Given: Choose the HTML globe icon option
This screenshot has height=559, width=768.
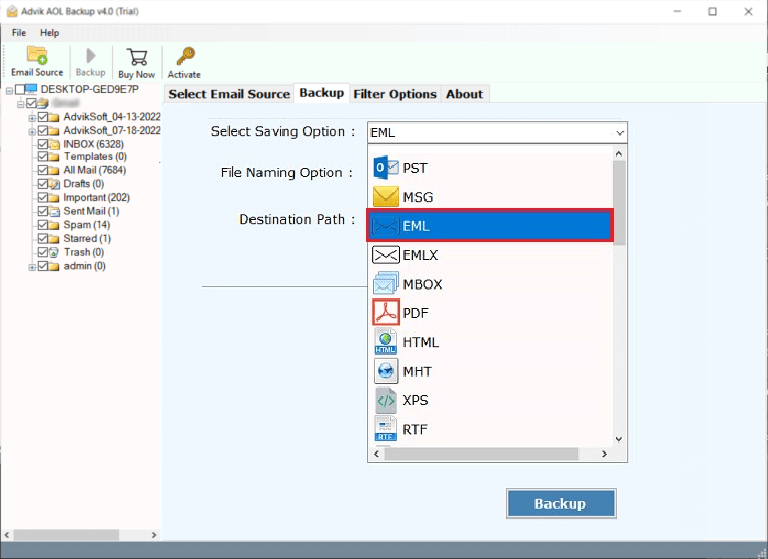Looking at the screenshot, I should [x=385, y=341].
